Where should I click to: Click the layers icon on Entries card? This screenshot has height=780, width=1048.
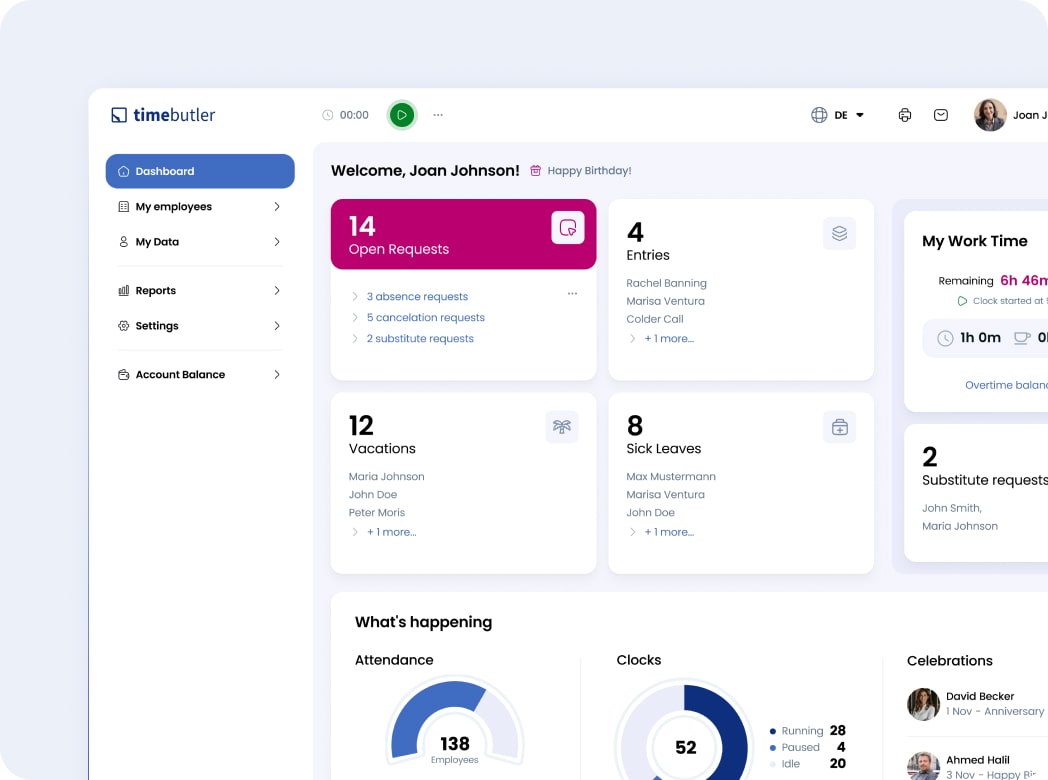pyautogui.click(x=839, y=233)
